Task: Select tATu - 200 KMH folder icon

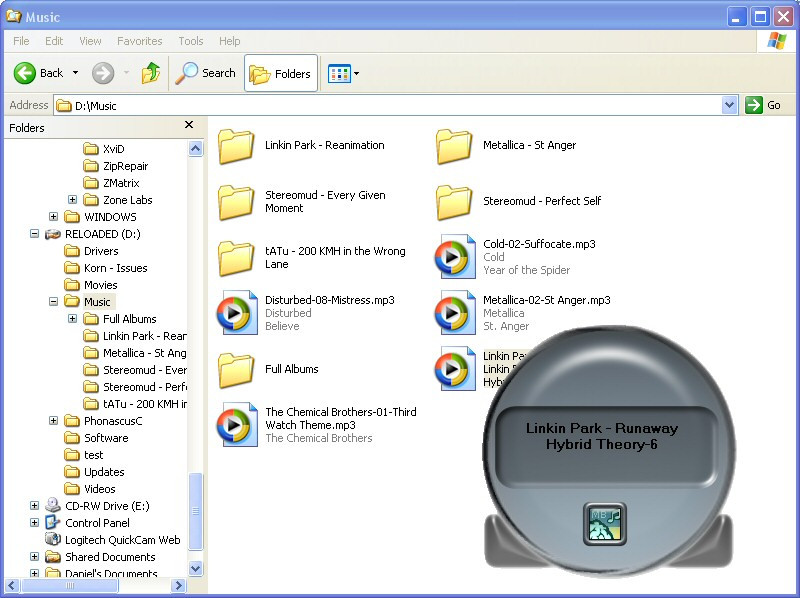Action: 236,258
